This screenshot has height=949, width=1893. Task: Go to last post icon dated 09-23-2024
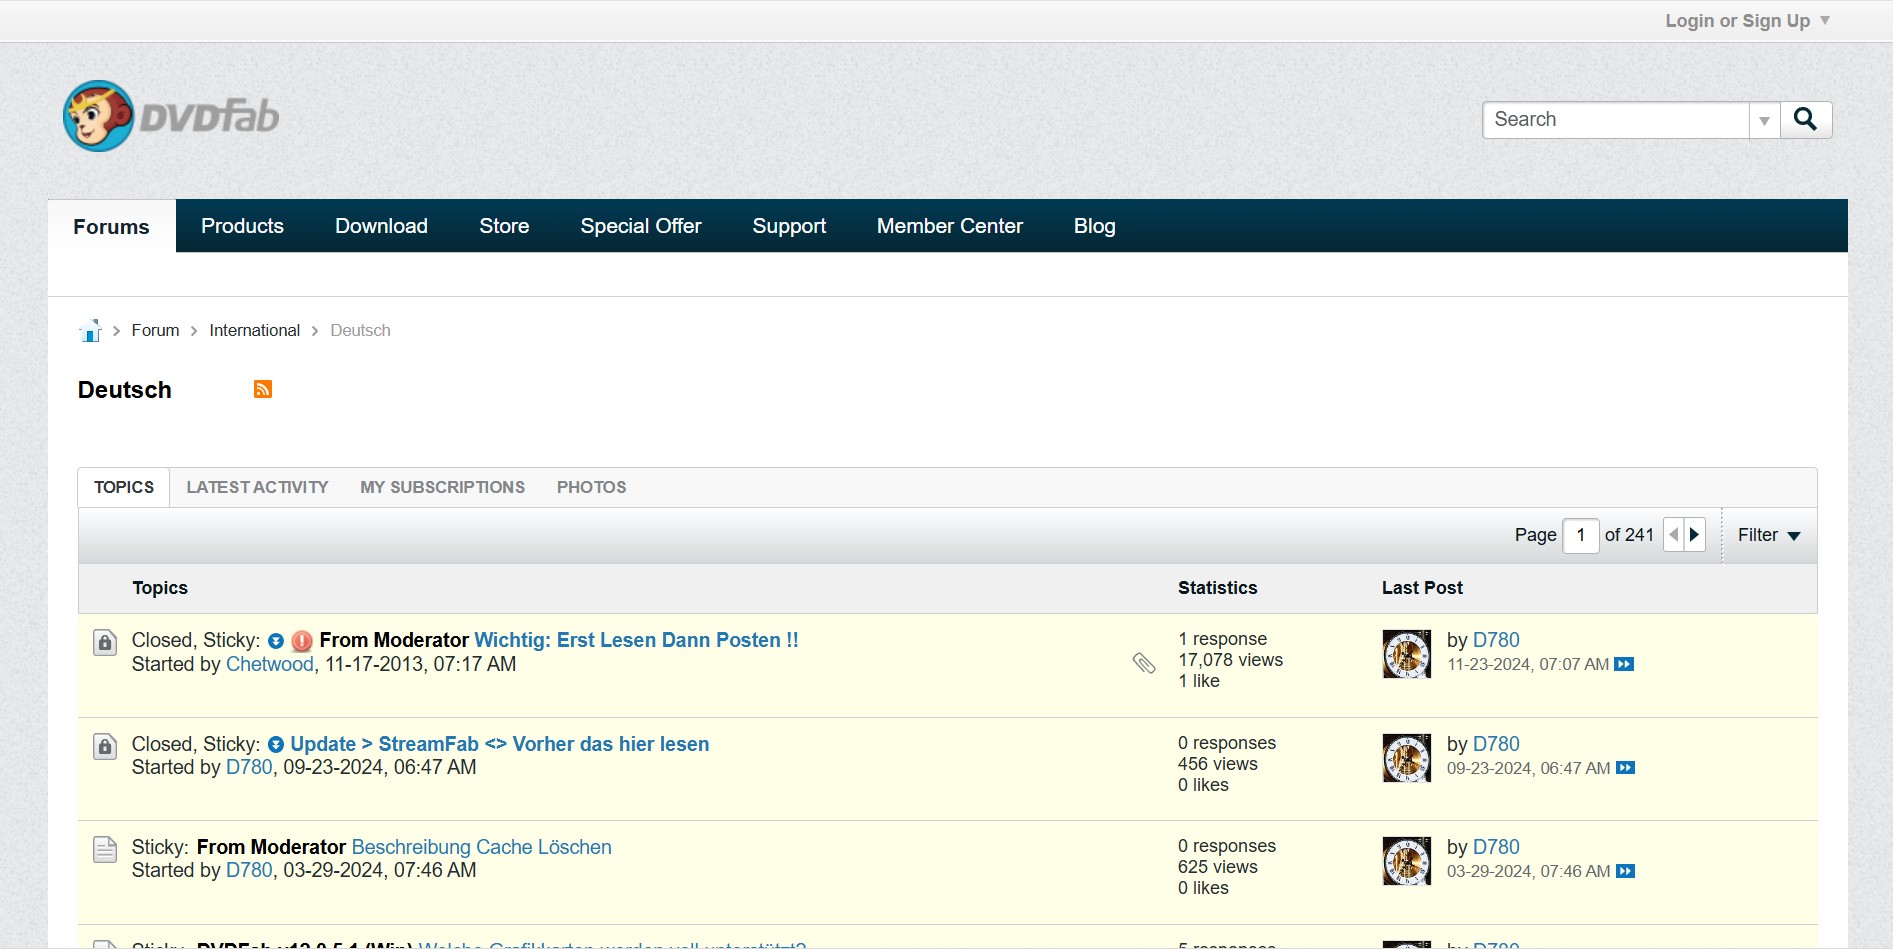[x=1625, y=768]
